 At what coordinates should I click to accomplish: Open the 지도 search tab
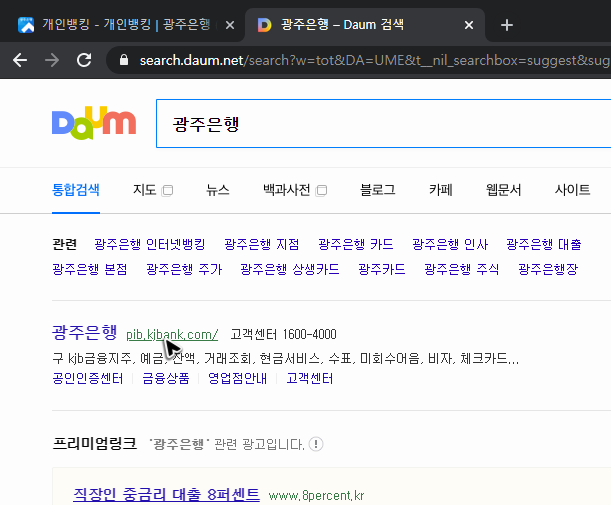pos(145,190)
